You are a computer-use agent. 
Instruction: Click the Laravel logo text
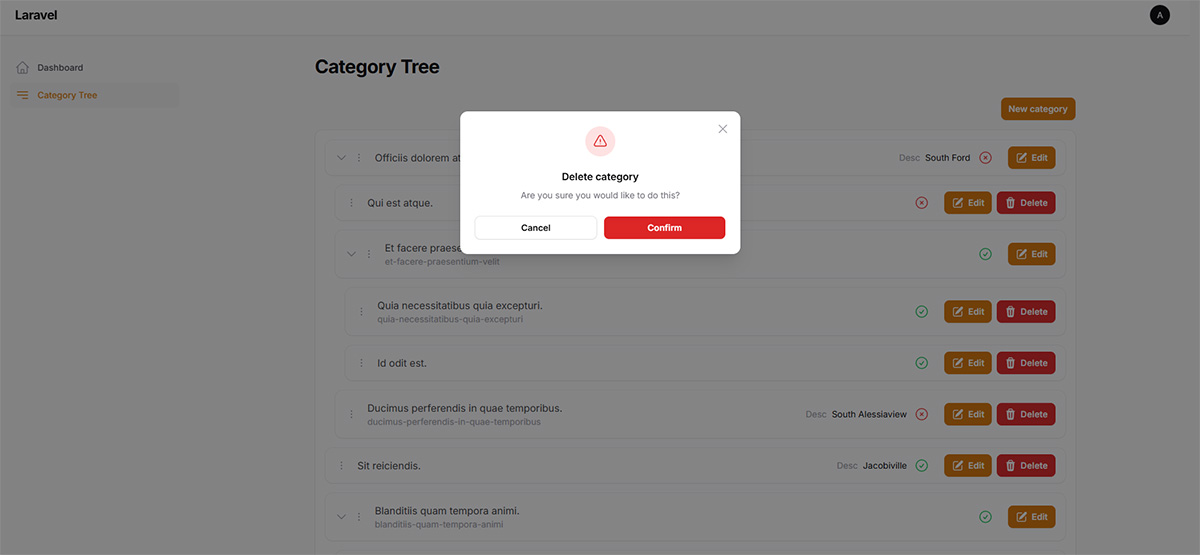coord(36,15)
